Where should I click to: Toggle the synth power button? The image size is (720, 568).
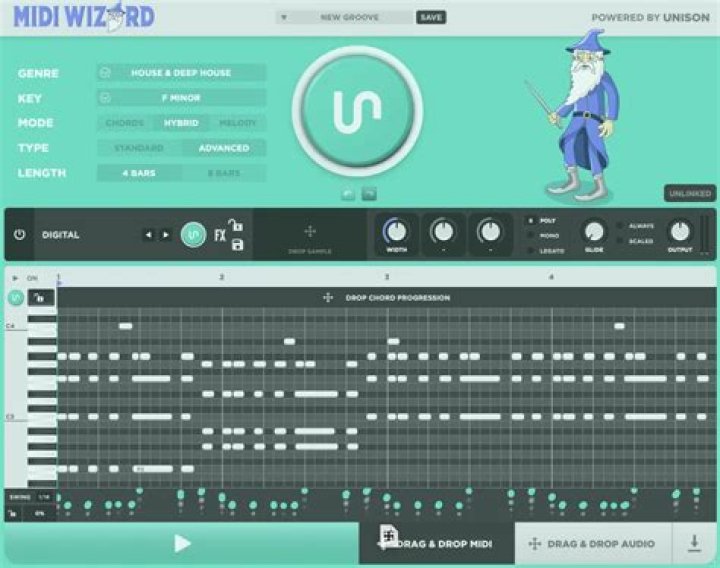point(19,235)
